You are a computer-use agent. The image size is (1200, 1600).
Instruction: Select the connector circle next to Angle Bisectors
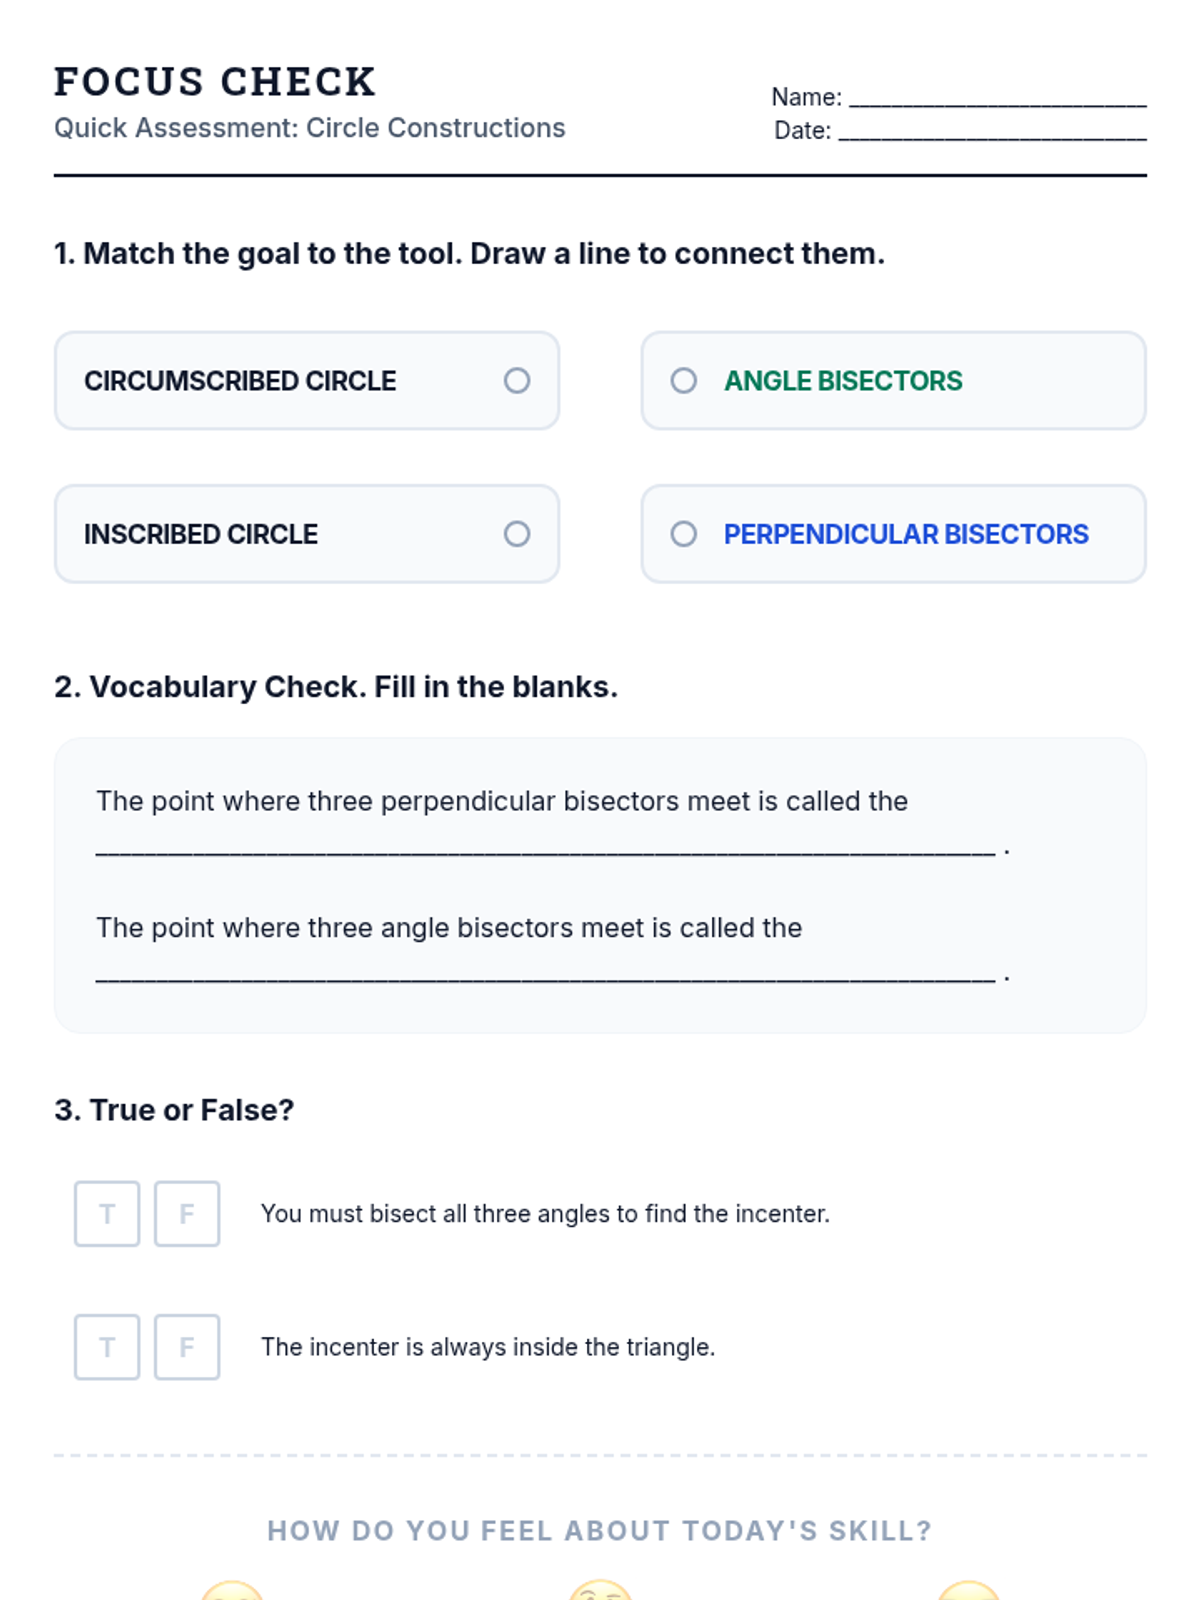point(684,381)
